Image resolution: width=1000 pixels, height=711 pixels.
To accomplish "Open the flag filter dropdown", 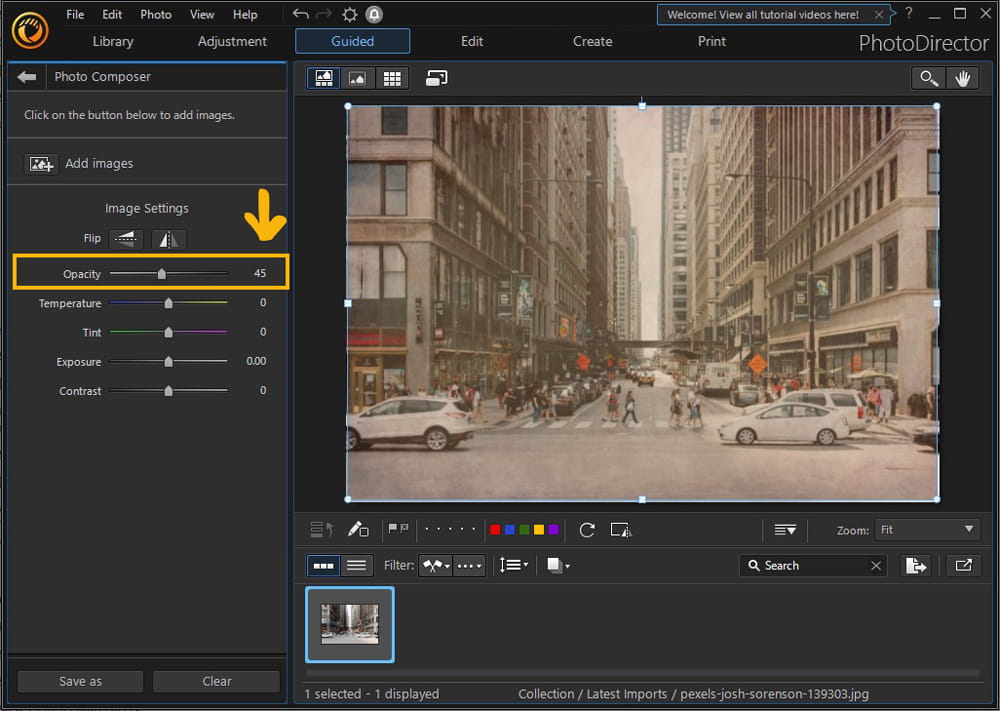I will [x=435, y=565].
